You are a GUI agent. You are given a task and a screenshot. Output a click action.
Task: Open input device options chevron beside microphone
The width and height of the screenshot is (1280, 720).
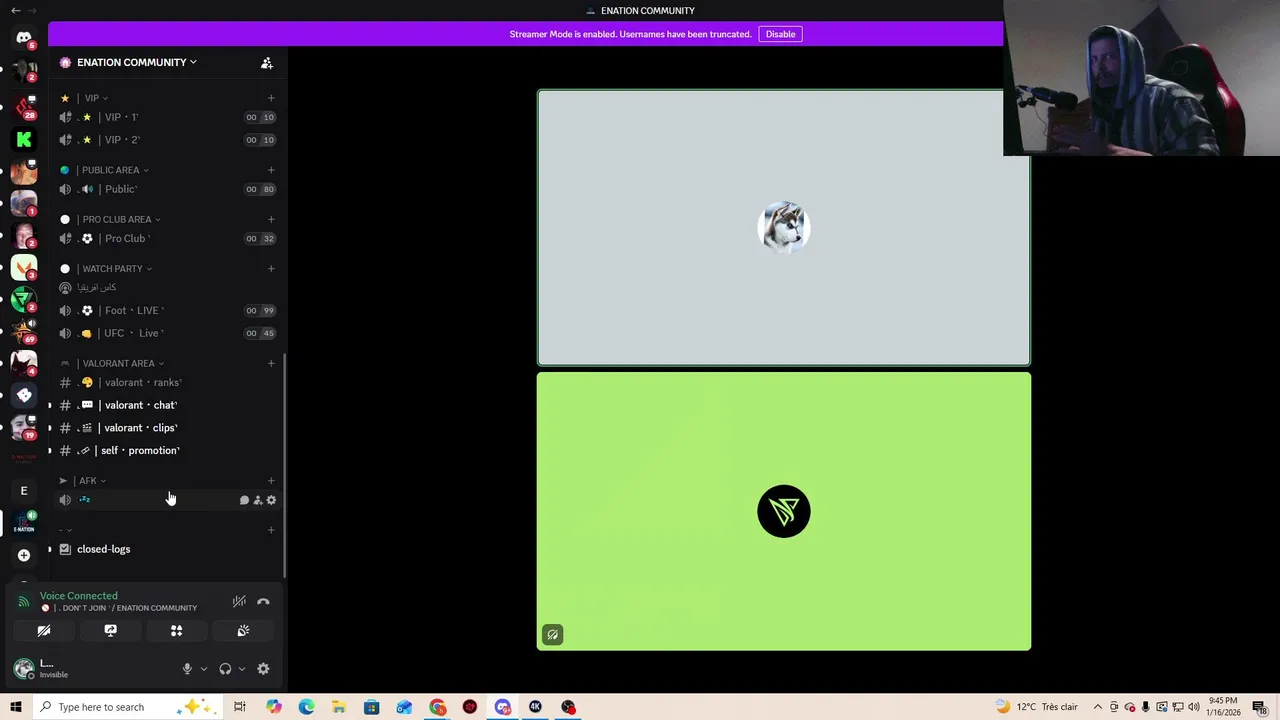204,669
